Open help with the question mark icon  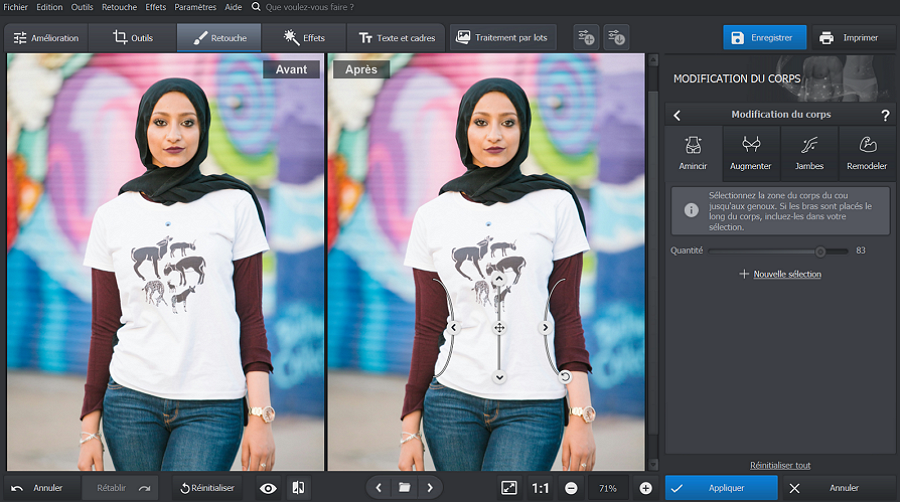click(x=885, y=115)
